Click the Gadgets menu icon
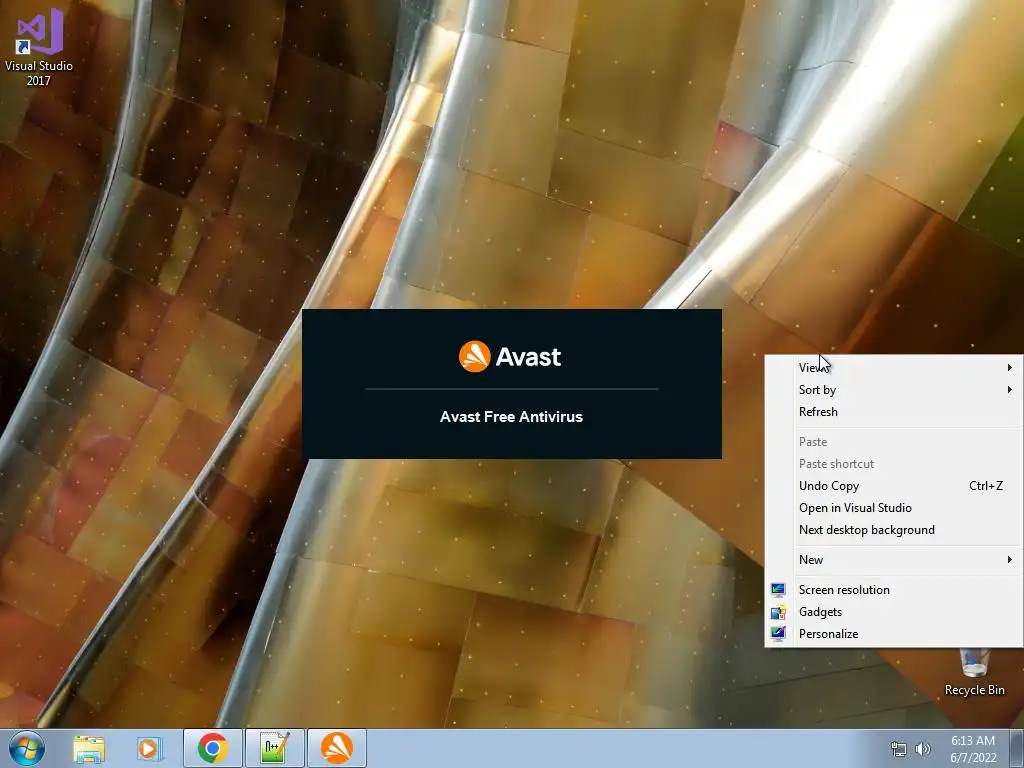Viewport: 1024px width, 768px height. tap(778, 612)
